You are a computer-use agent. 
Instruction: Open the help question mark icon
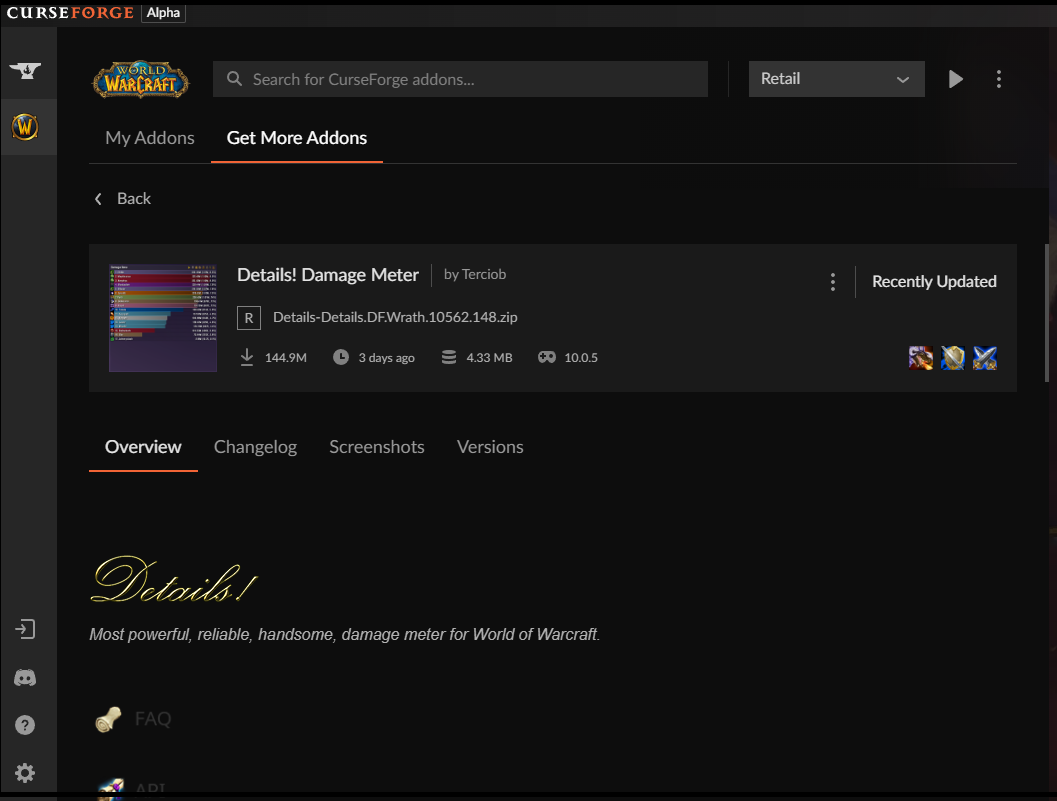25,725
